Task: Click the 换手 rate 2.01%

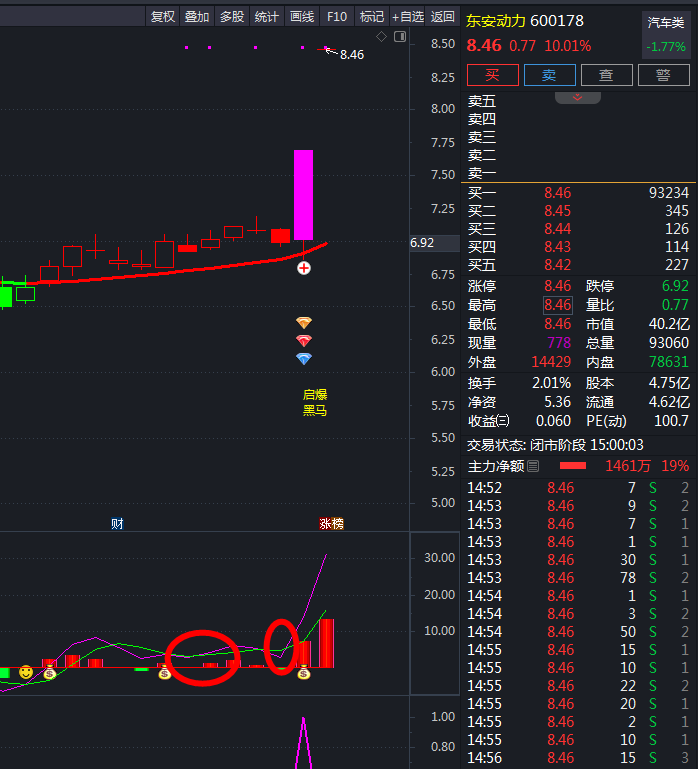Action: click(552, 383)
